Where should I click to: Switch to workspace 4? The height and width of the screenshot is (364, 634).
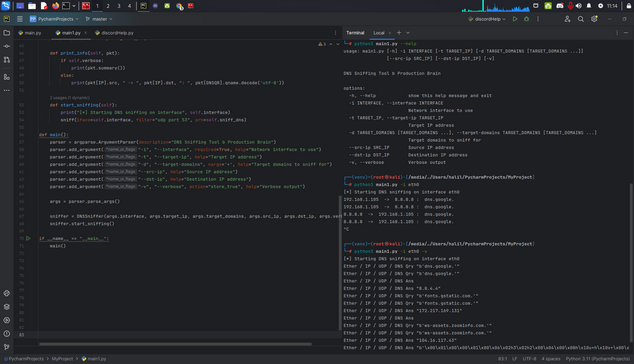click(x=129, y=6)
